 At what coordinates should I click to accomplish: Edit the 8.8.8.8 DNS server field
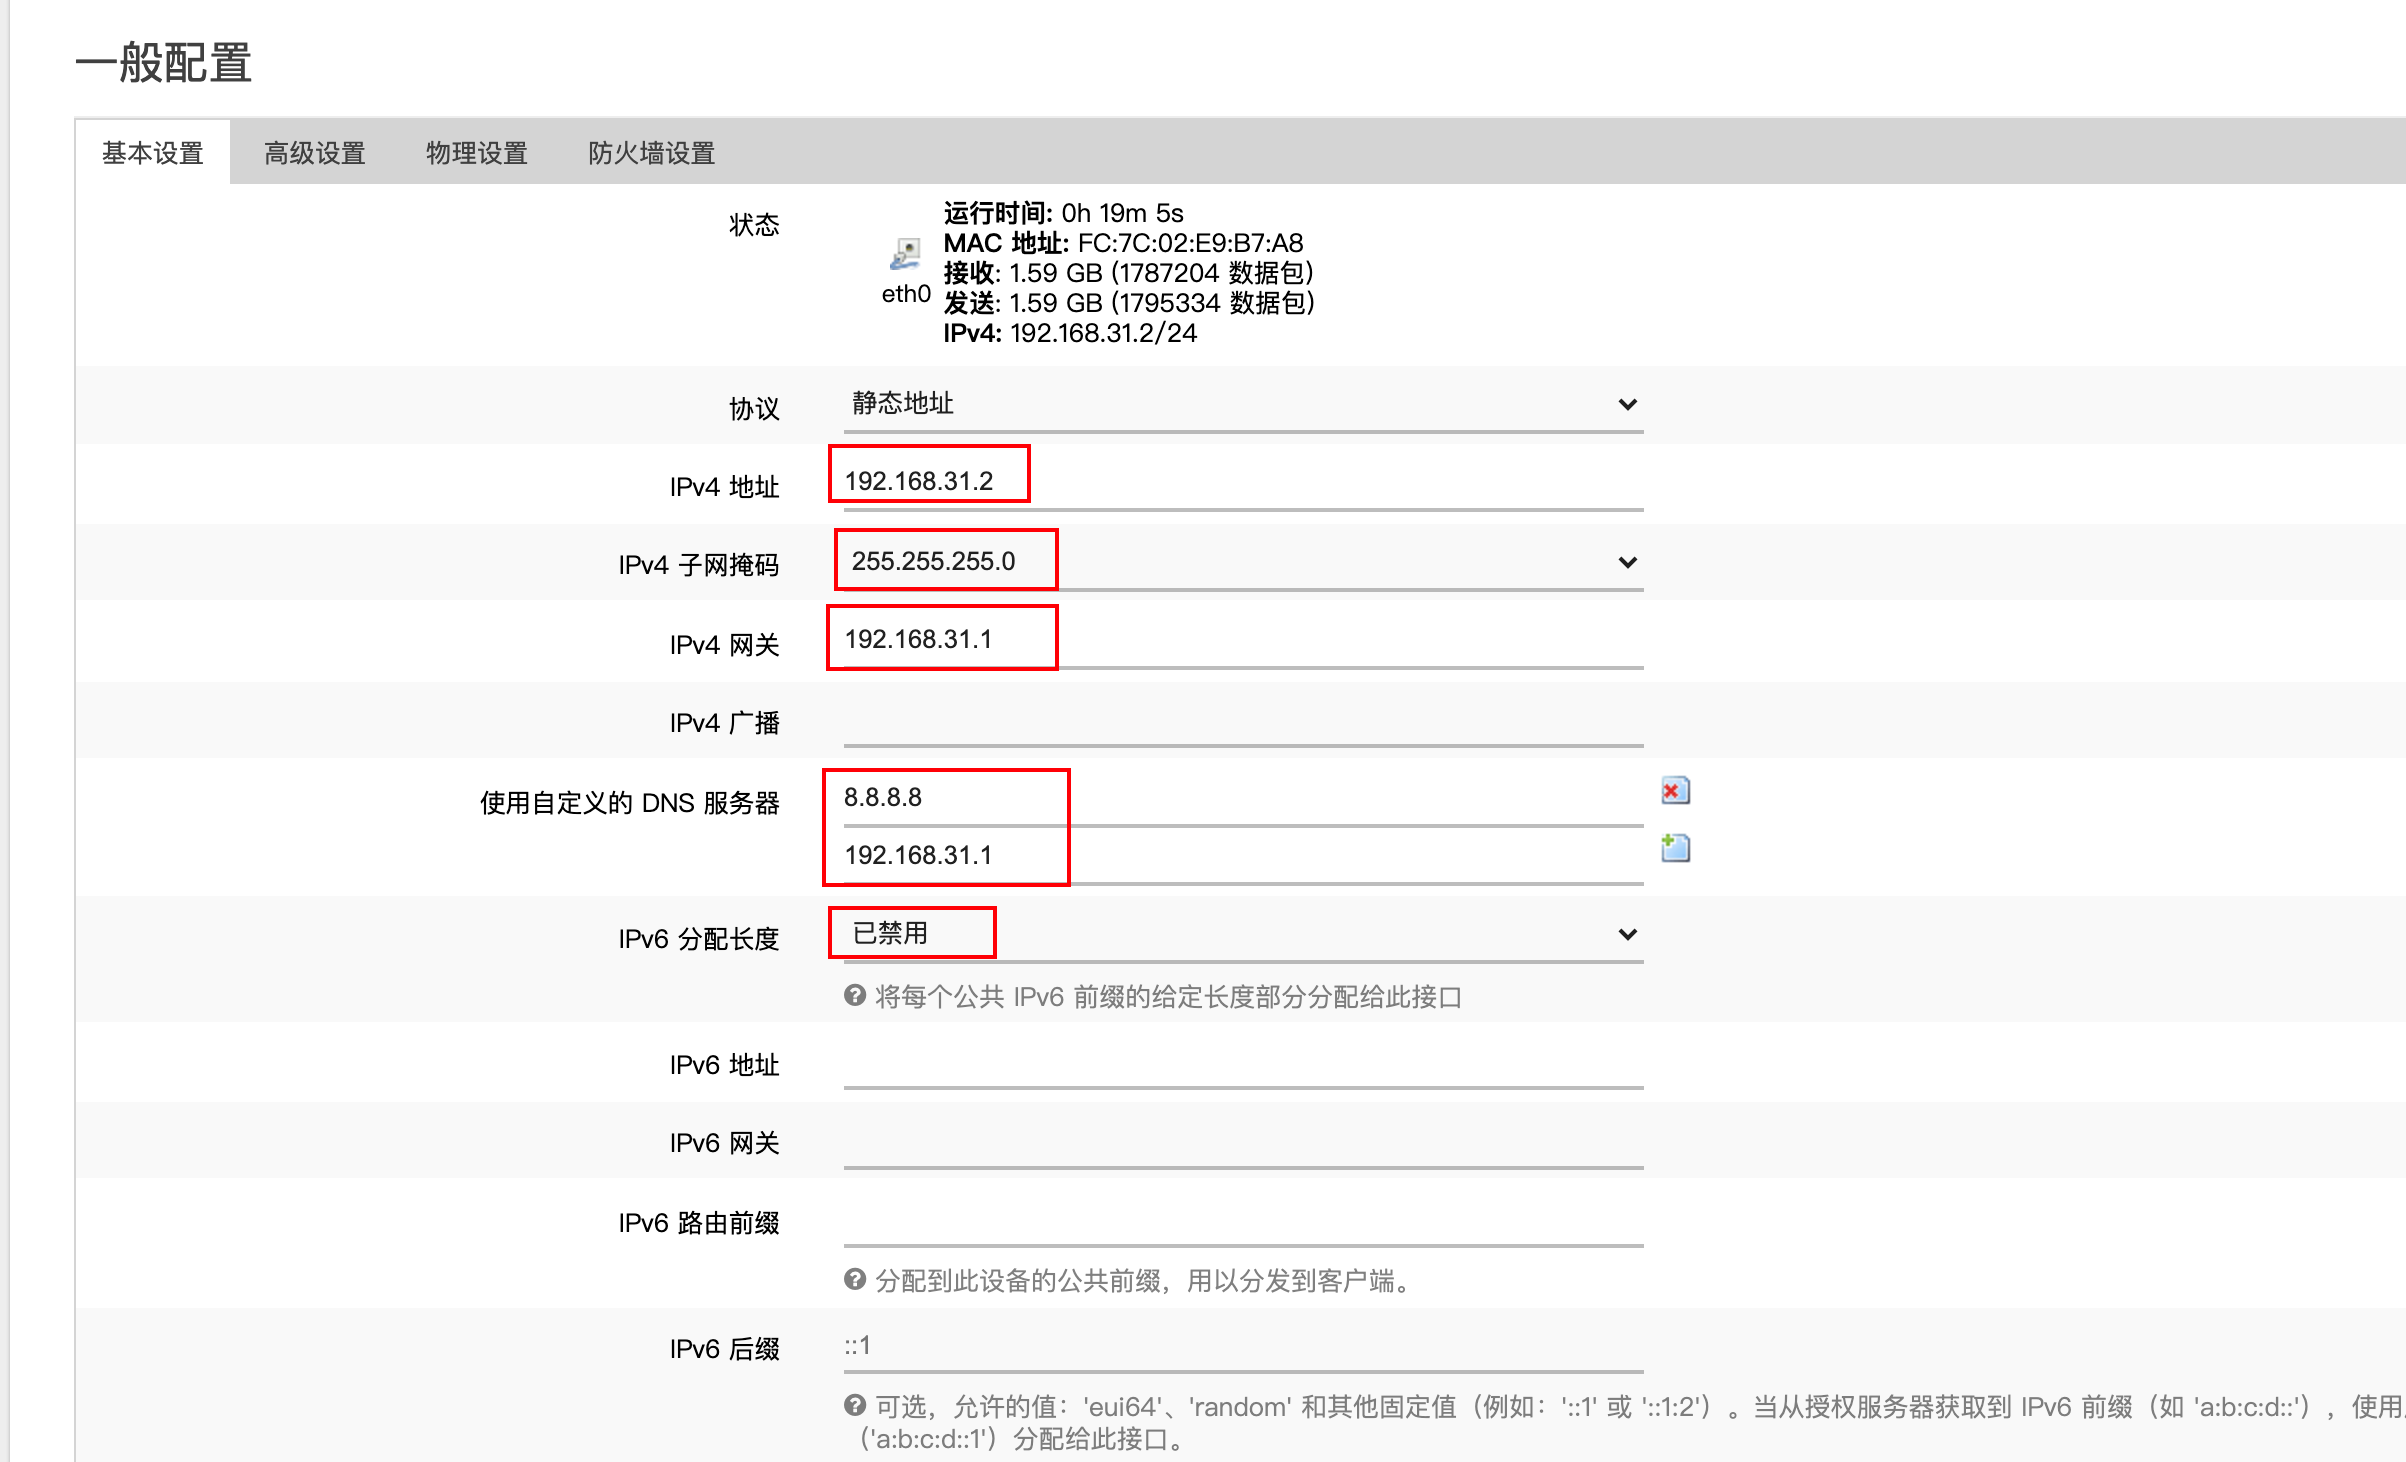coord(1243,798)
